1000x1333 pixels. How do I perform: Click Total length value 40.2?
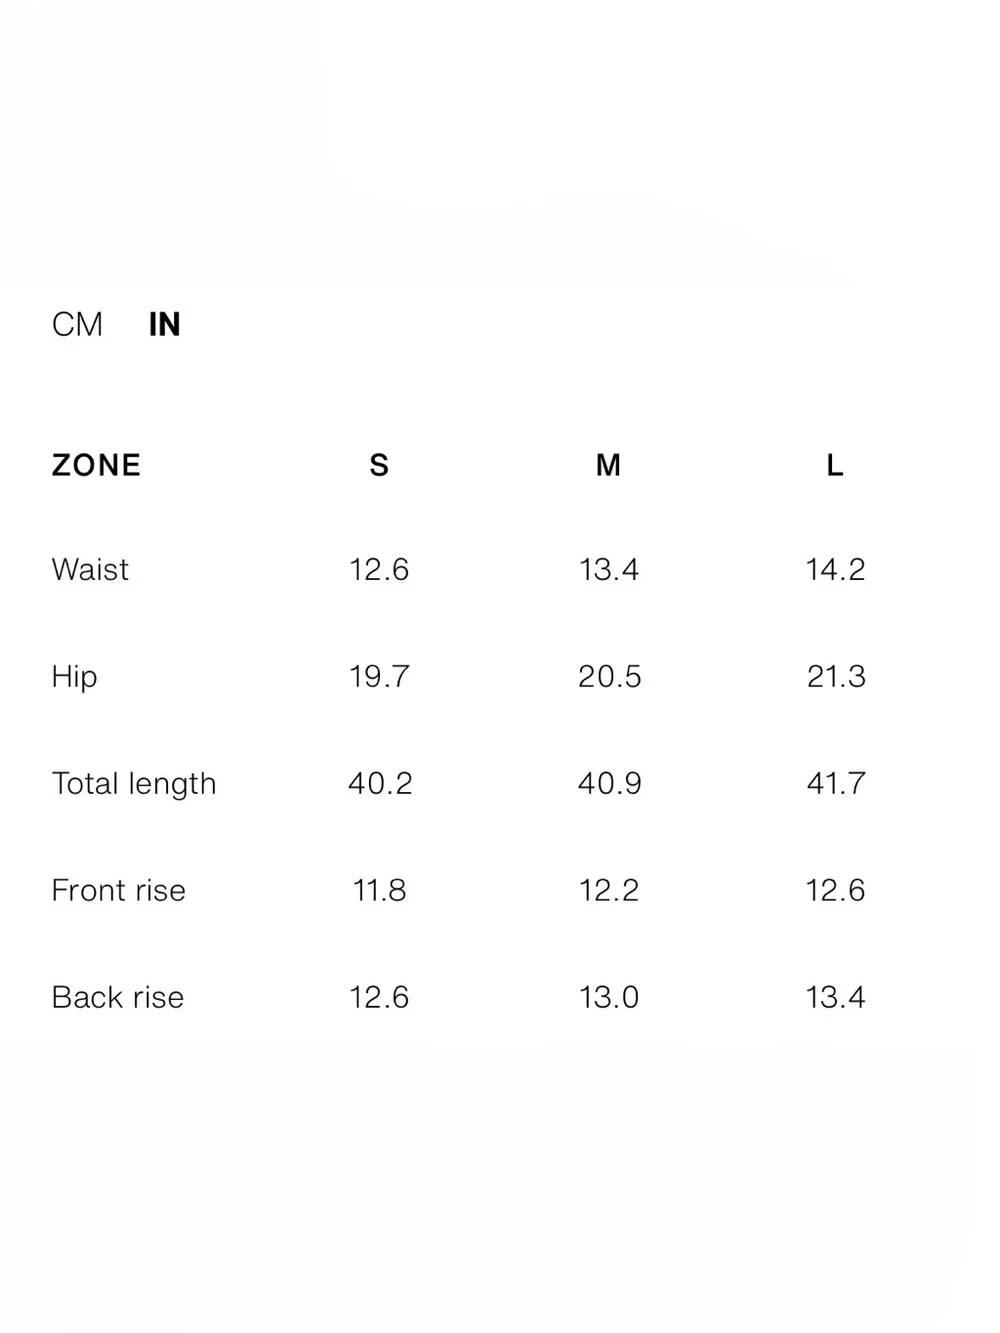(x=380, y=783)
